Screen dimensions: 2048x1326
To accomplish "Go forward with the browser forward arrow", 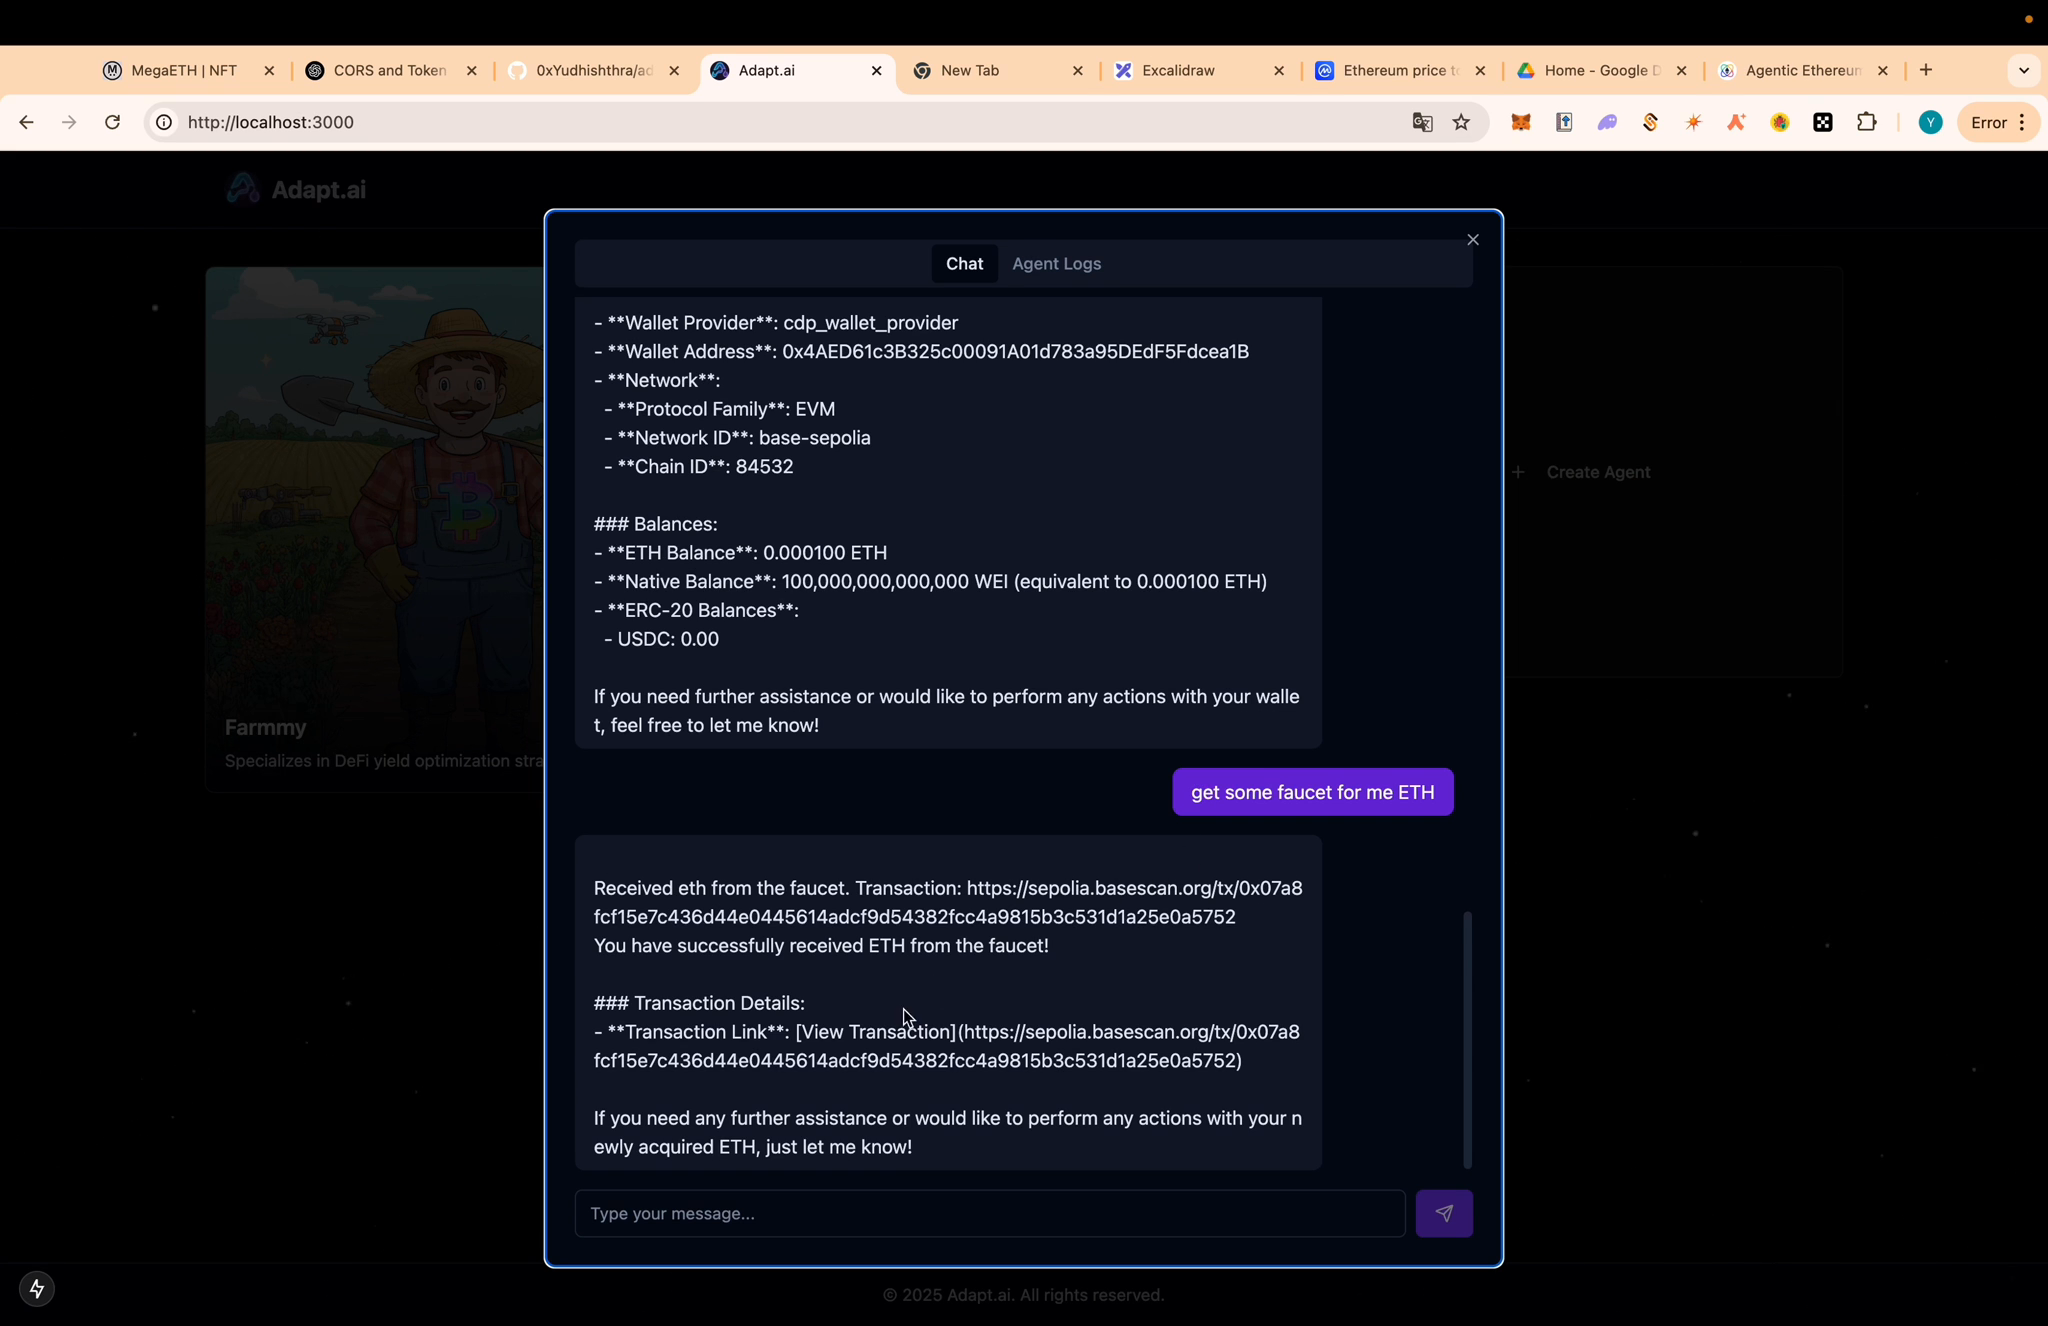I will pyautogui.click(x=69, y=122).
